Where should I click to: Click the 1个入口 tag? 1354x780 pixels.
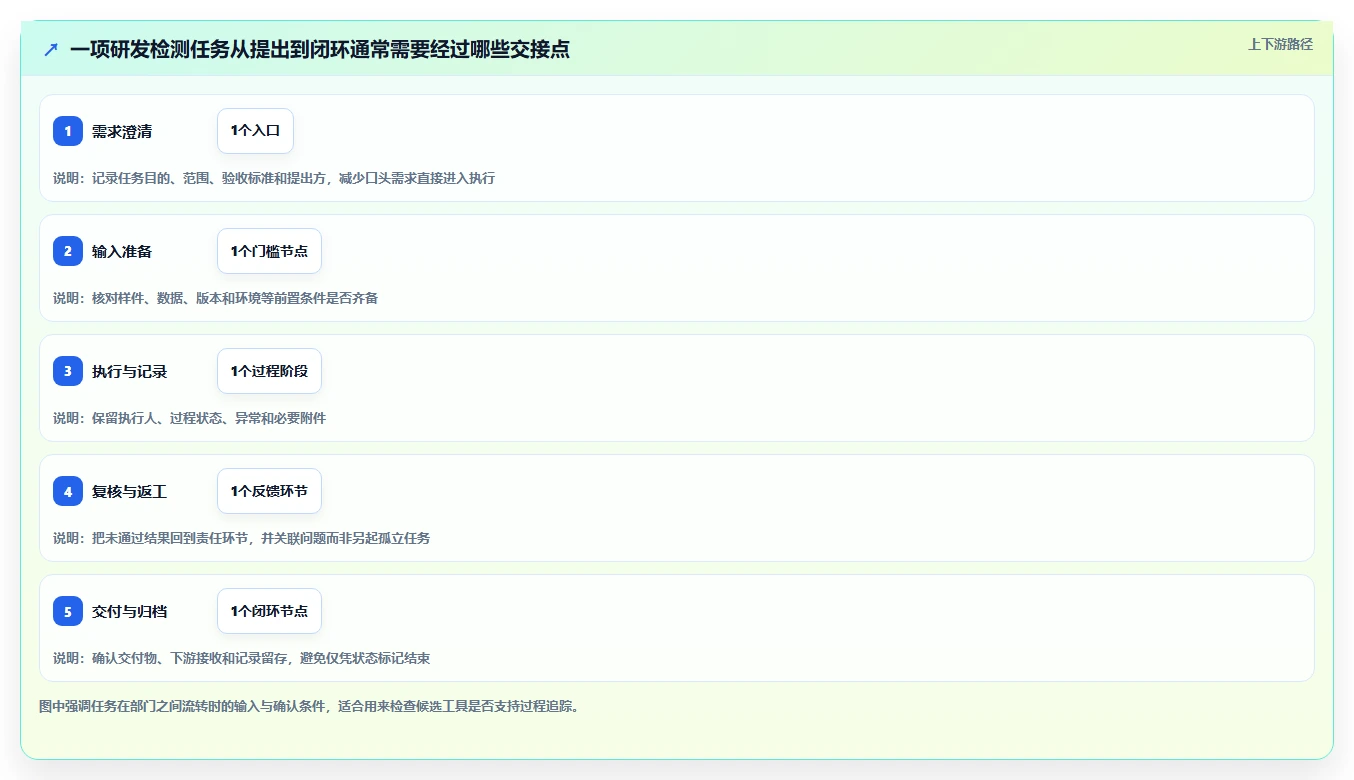(x=255, y=131)
